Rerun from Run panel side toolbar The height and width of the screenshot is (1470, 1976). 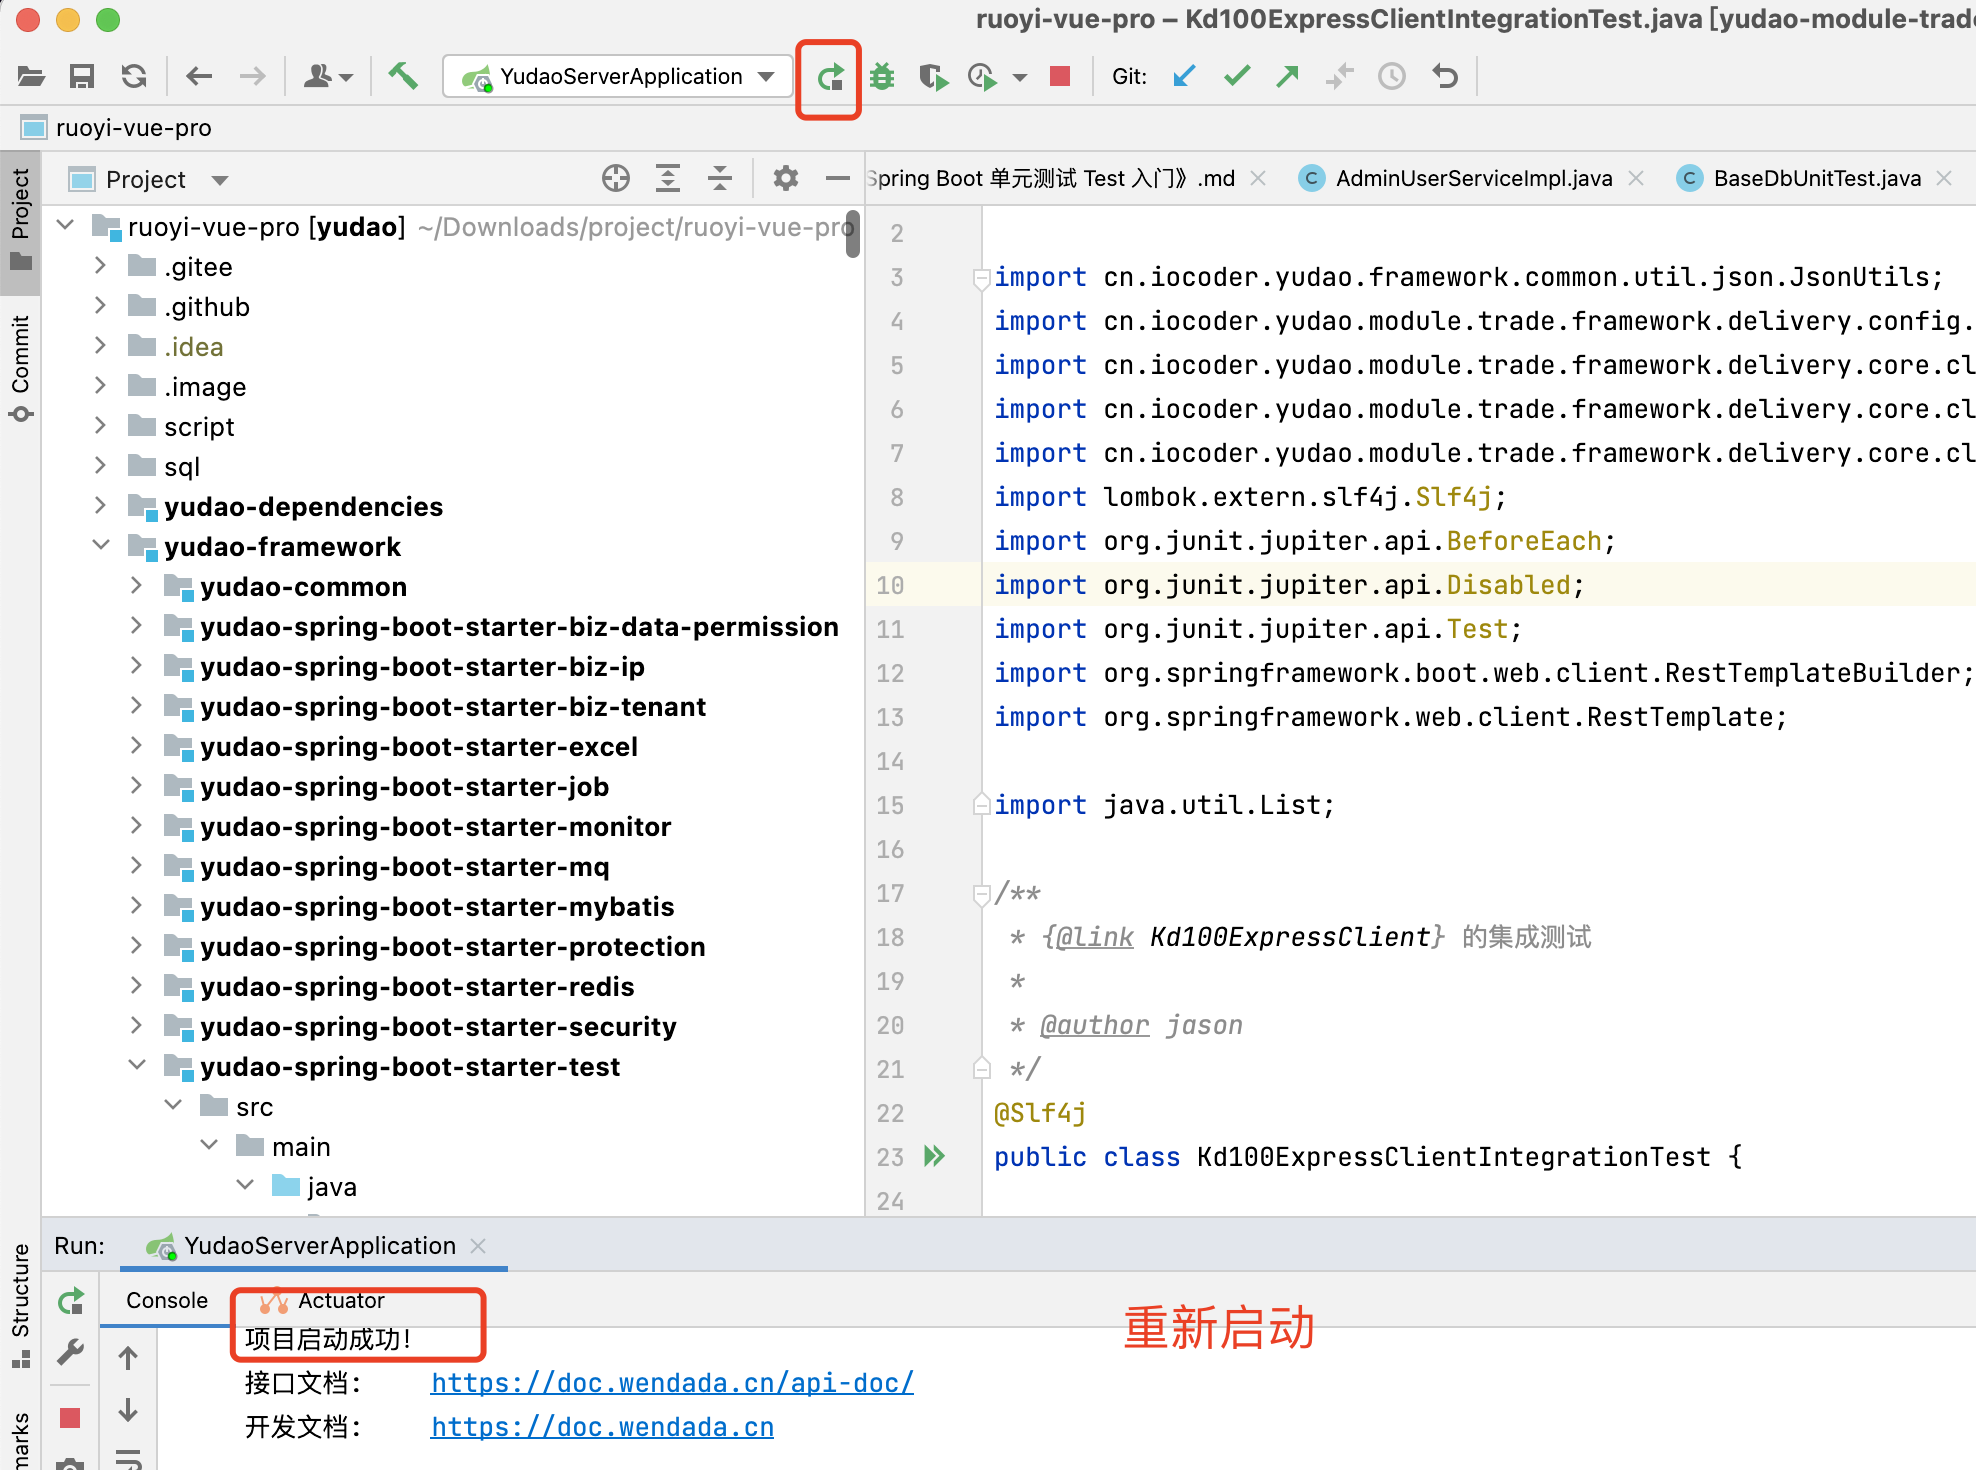pyautogui.click(x=70, y=1301)
